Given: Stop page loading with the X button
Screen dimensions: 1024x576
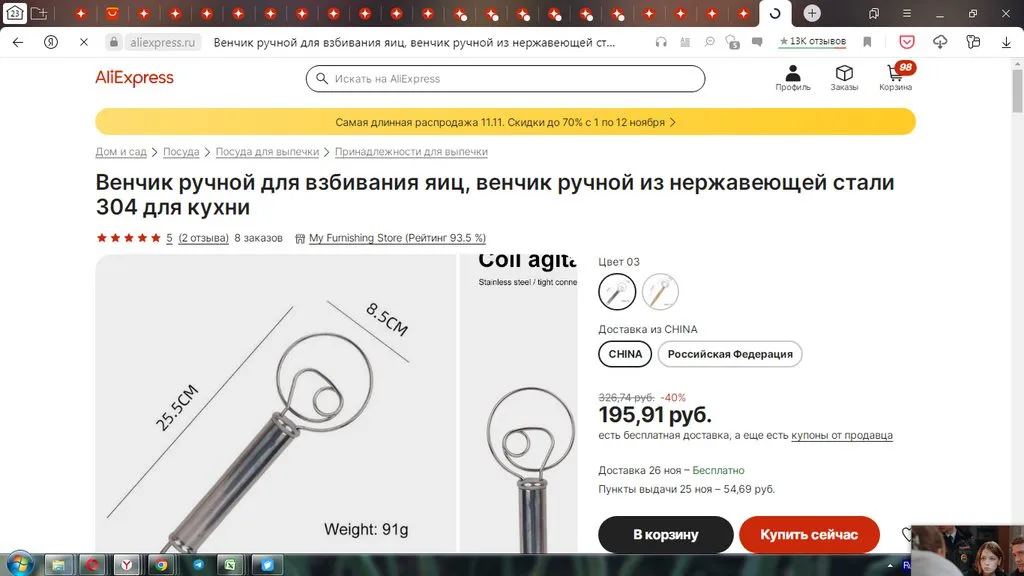Looking at the screenshot, I should 84,43.
